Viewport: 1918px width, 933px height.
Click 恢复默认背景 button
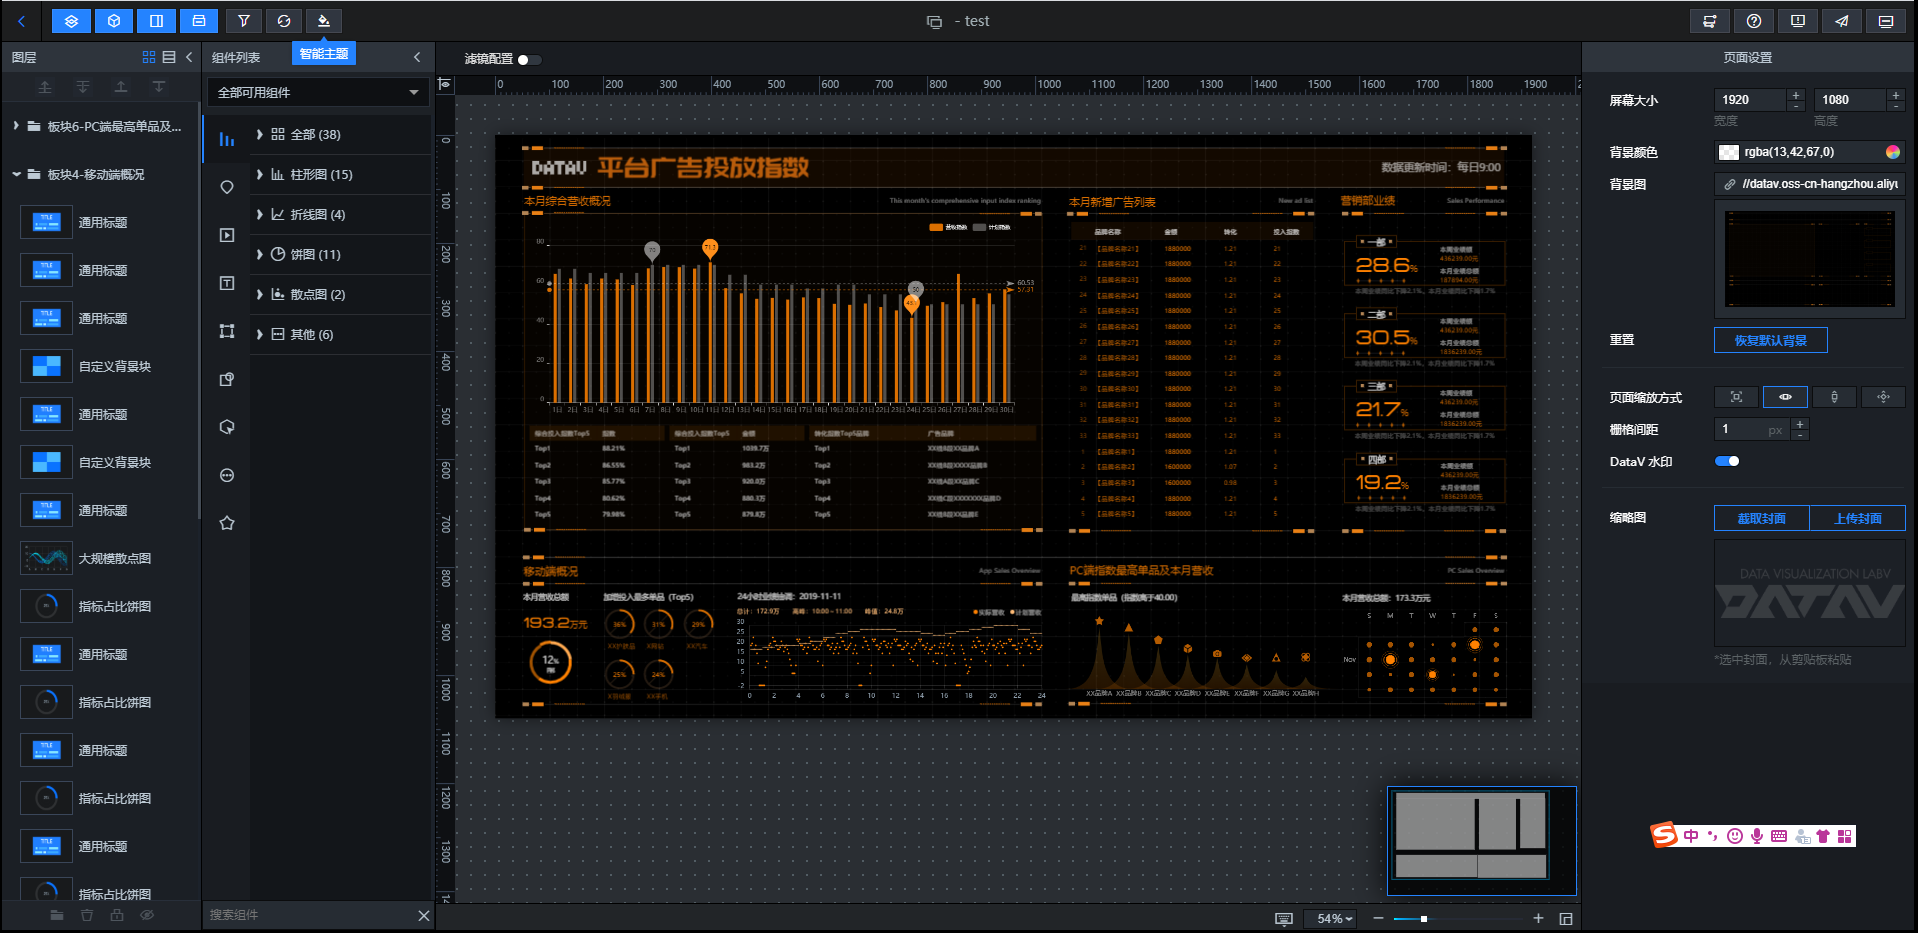pos(1770,340)
